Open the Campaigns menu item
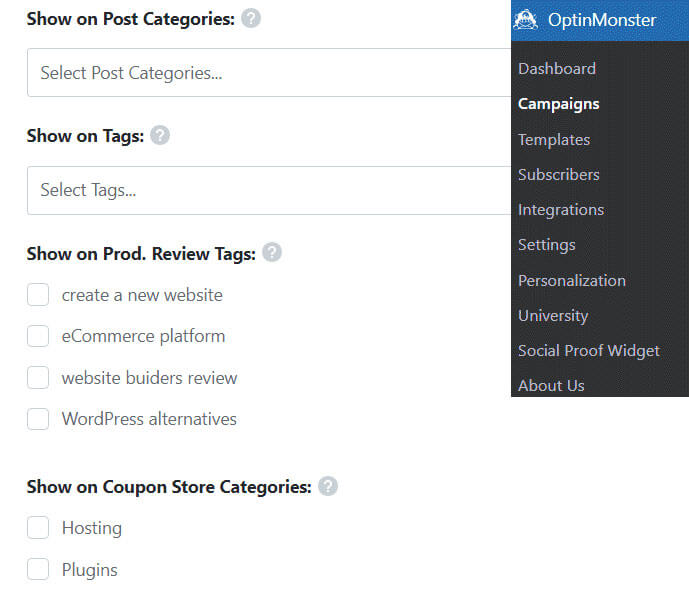 (x=558, y=104)
